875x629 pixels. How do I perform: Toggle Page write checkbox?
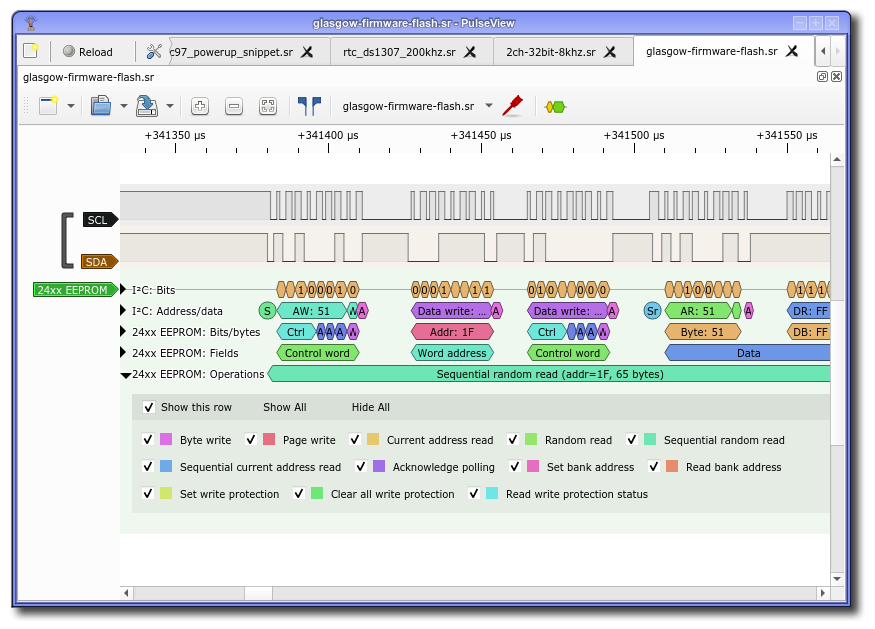coord(251,440)
